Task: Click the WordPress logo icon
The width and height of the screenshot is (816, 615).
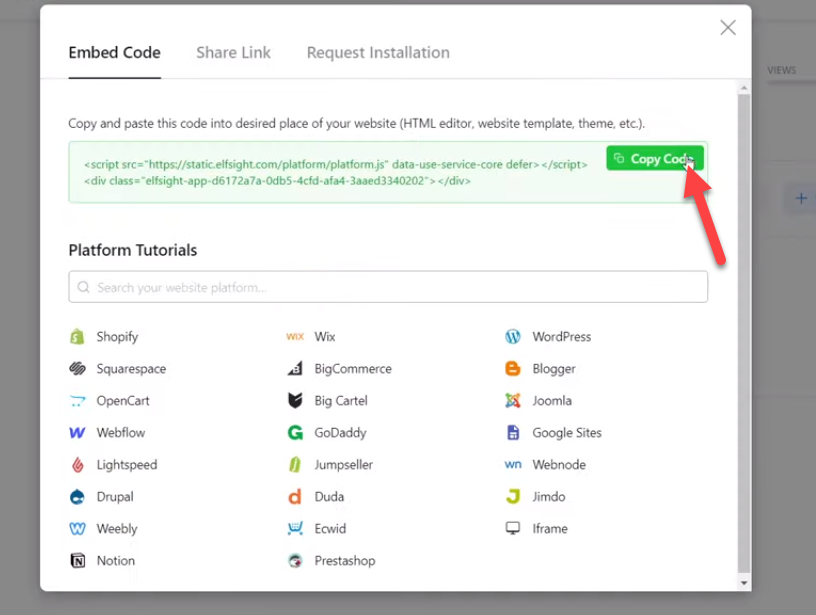Action: 513,337
